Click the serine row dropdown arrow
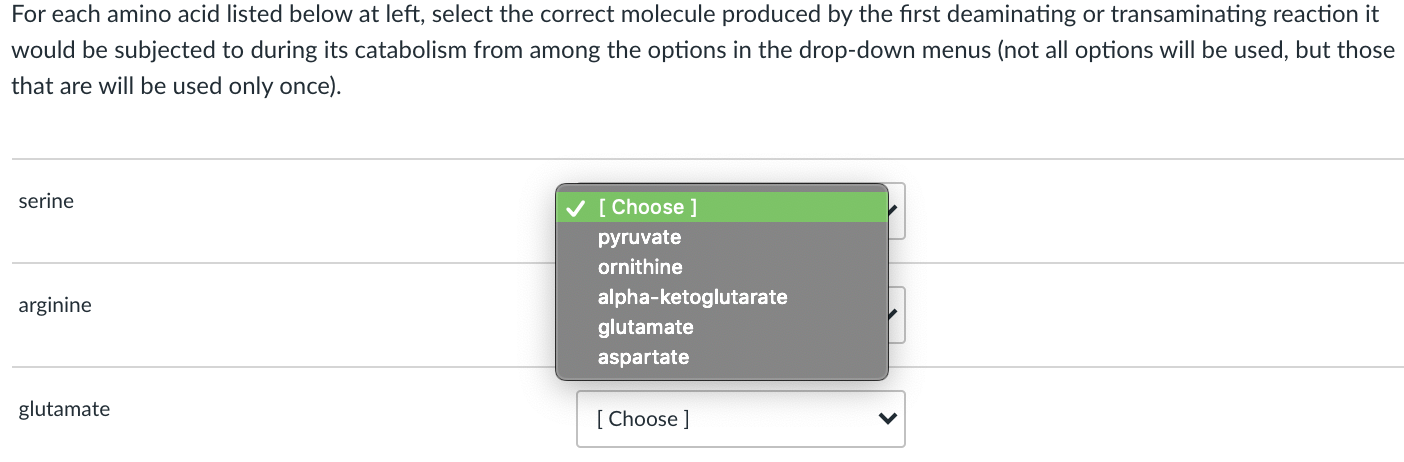 click(x=896, y=210)
